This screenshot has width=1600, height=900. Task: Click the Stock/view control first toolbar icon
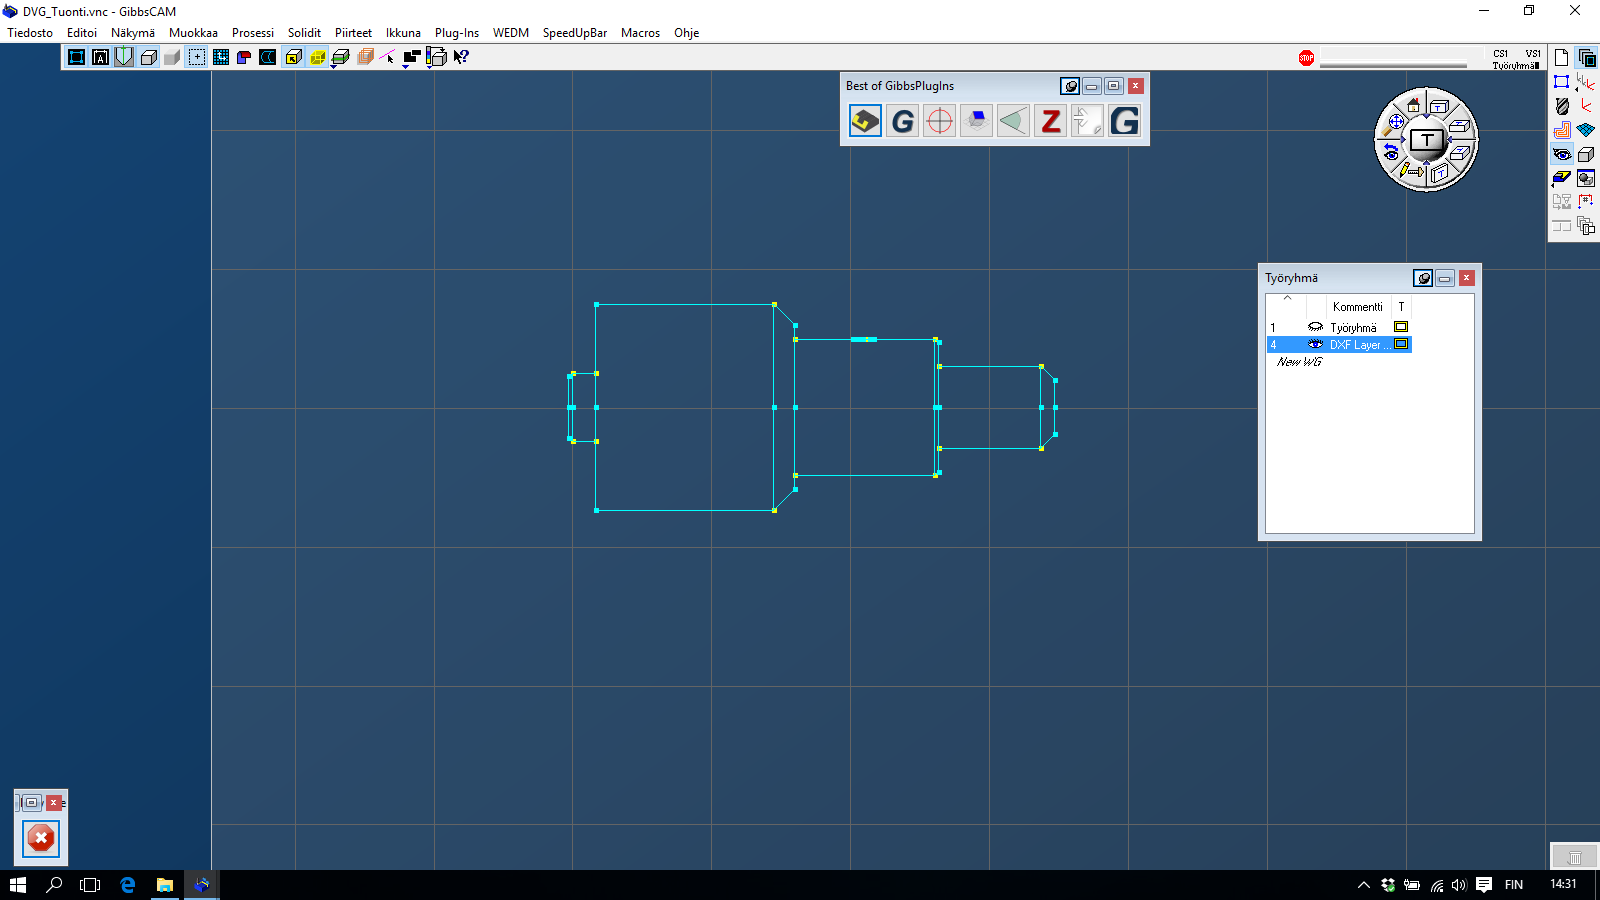click(76, 57)
